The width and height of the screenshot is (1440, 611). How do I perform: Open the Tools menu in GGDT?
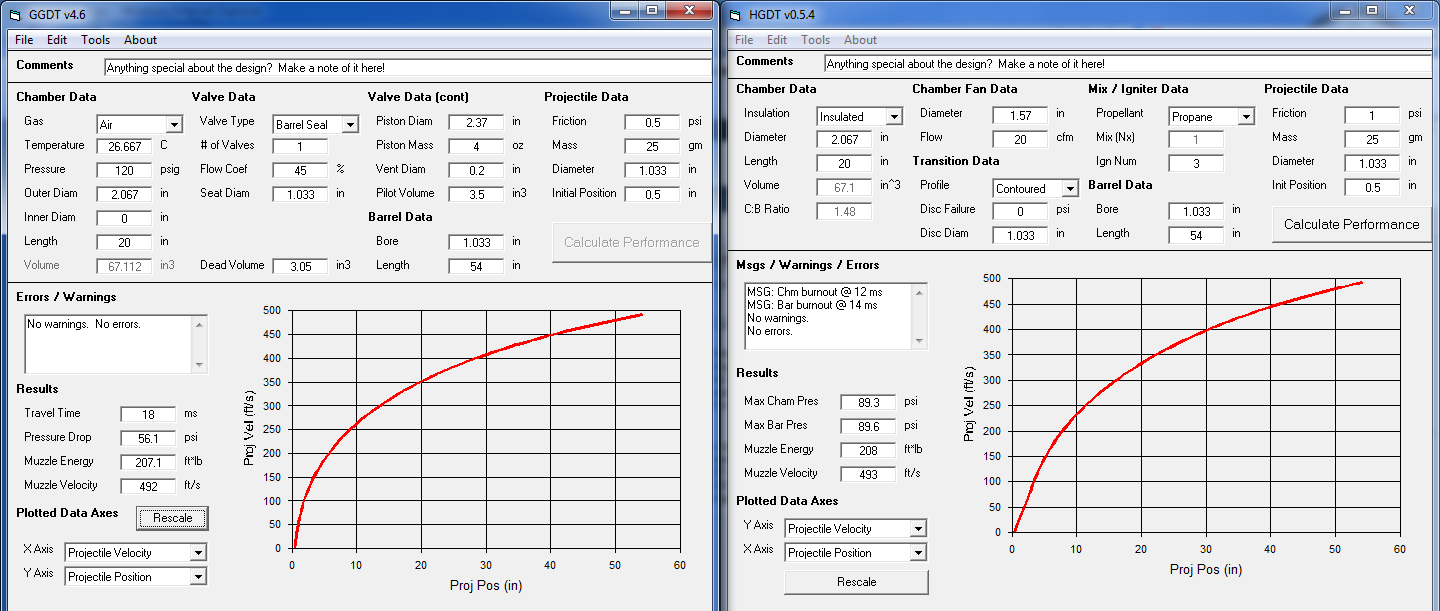tap(96, 40)
